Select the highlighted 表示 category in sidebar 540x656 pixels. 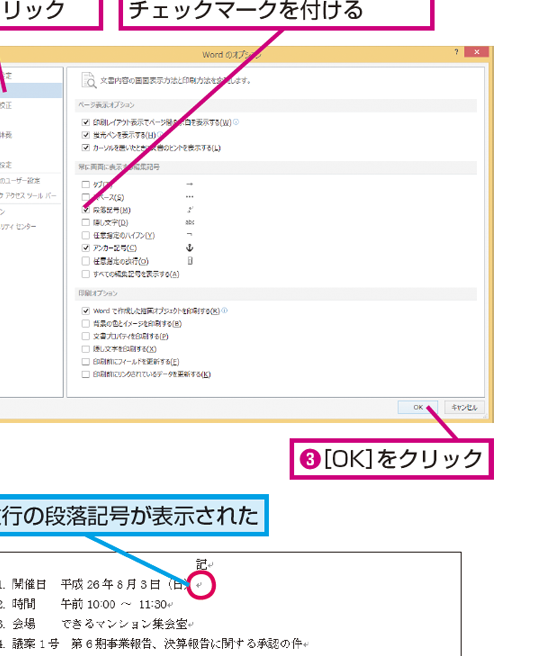click(x=31, y=90)
